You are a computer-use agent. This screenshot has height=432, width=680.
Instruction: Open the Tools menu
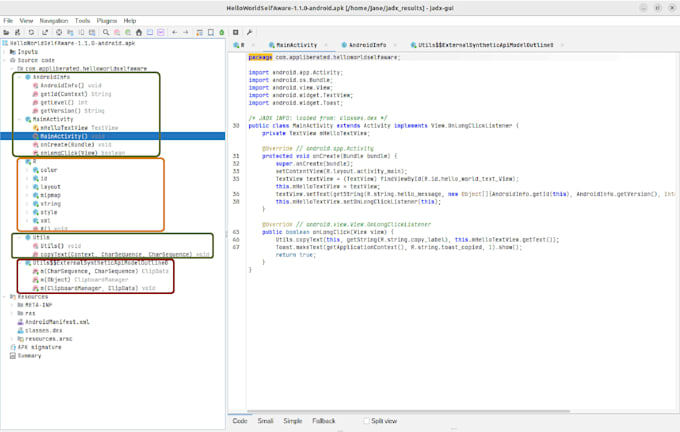click(82, 20)
